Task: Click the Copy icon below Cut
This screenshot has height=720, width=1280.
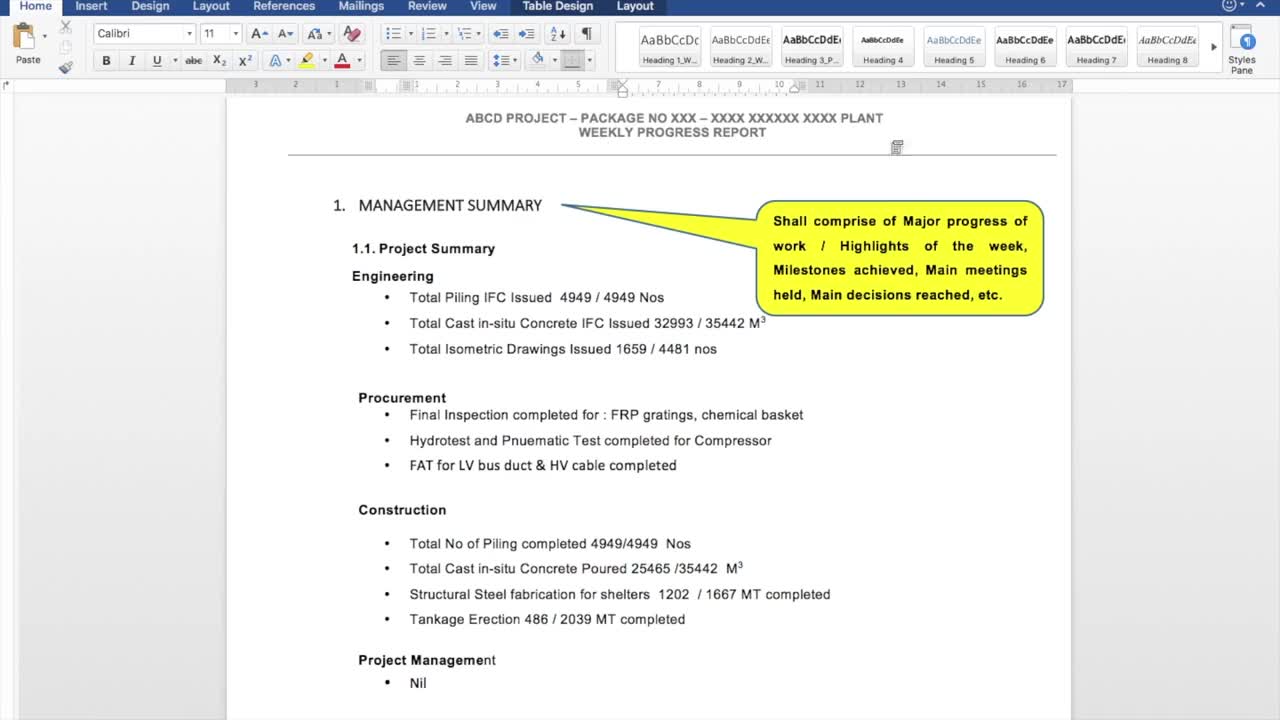Action: click(66, 47)
